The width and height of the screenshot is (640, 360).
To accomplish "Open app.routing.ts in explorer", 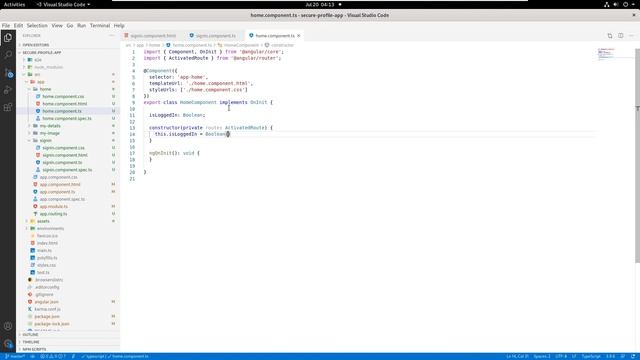I will point(53,214).
